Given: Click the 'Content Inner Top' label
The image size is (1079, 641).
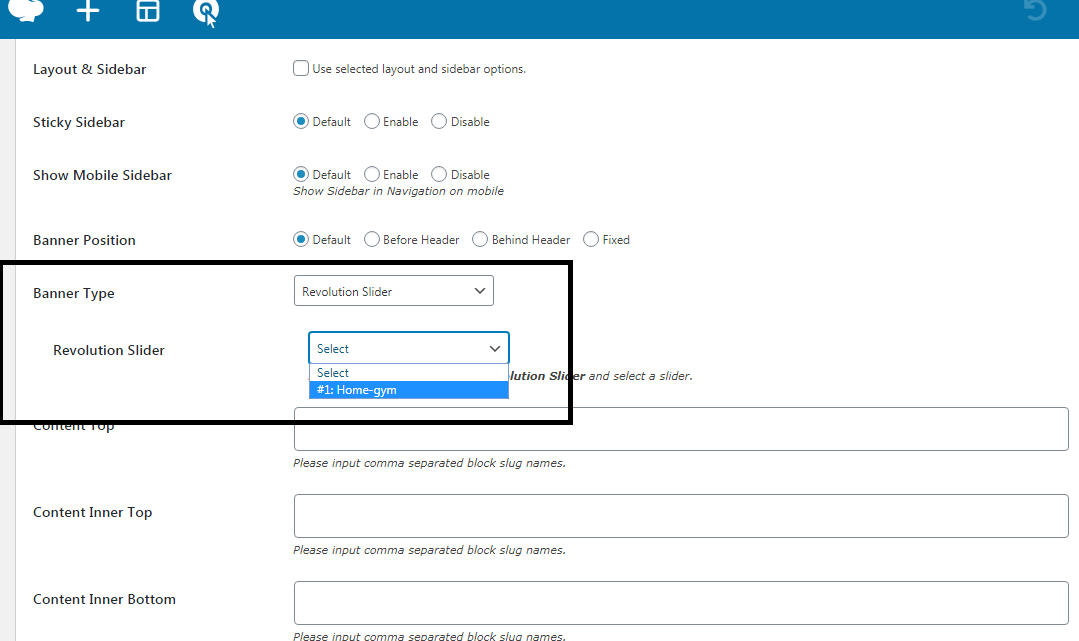Looking at the screenshot, I should click(x=92, y=512).
